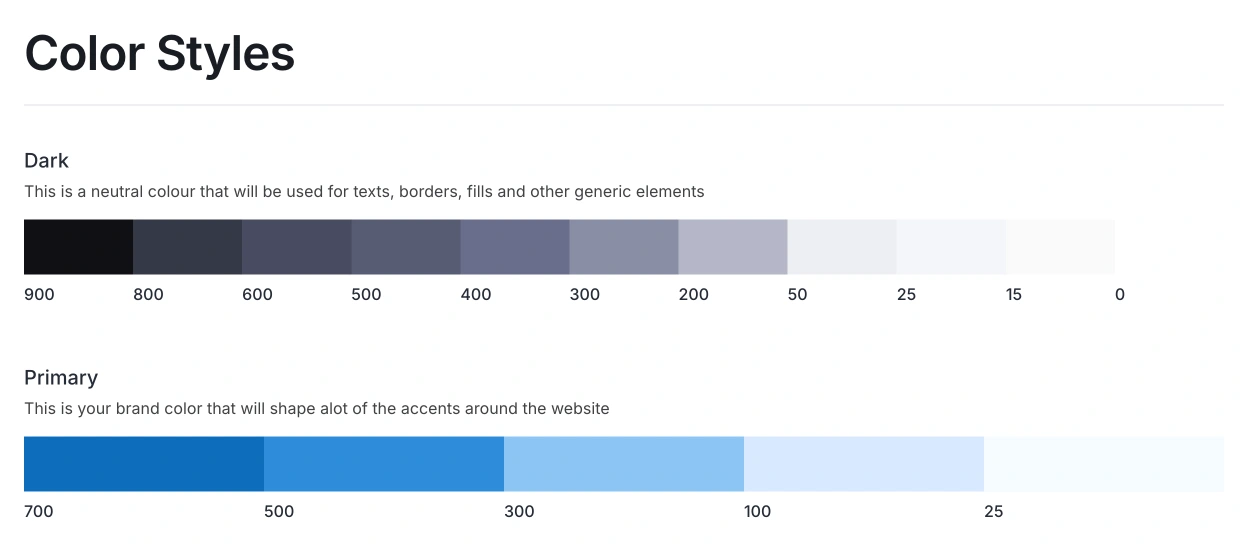This screenshot has height=547, width=1248.
Task: Choose the Dark 500 swatch
Action: click(x=405, y=247)
